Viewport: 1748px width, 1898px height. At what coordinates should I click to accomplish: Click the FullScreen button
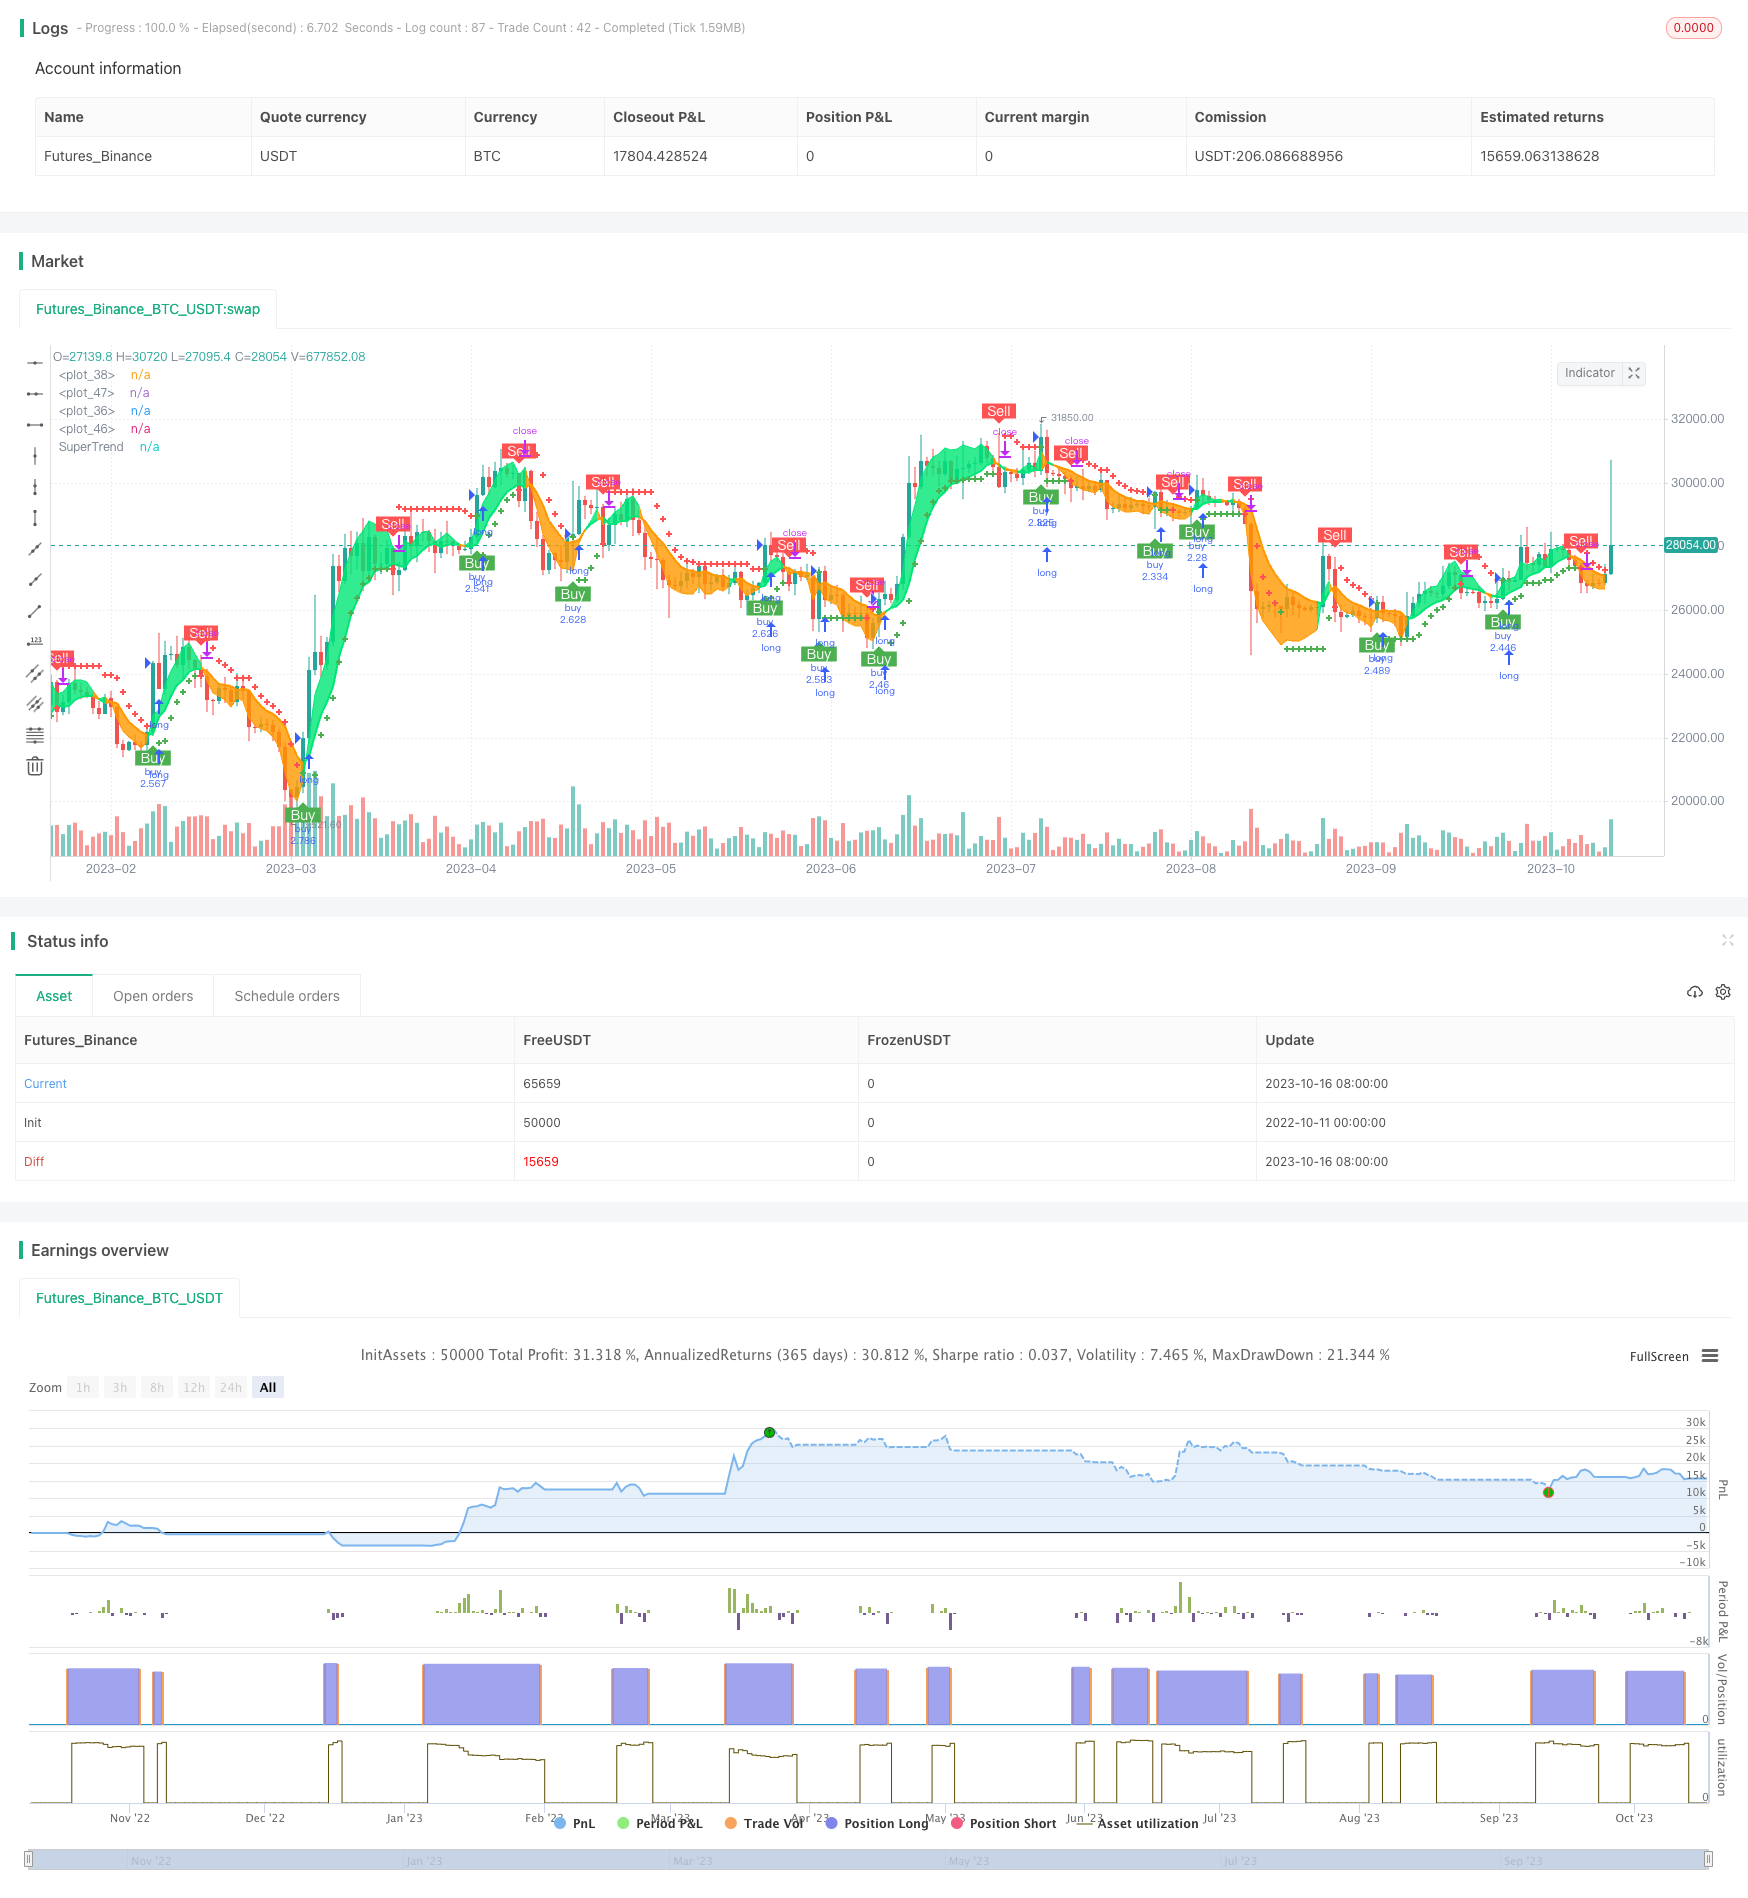click(x=1659, y=1357)
